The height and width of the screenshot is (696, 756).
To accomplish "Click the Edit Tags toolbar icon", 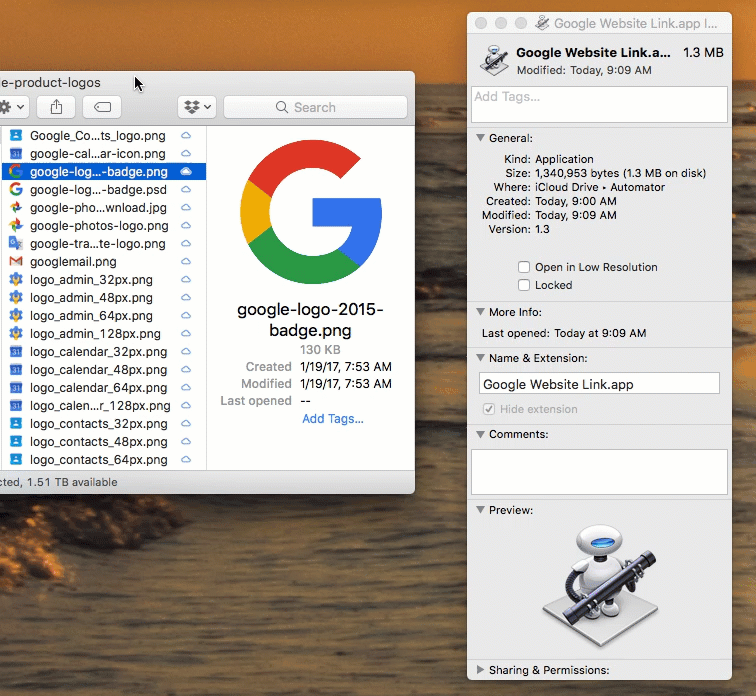I will pos(102,107).
